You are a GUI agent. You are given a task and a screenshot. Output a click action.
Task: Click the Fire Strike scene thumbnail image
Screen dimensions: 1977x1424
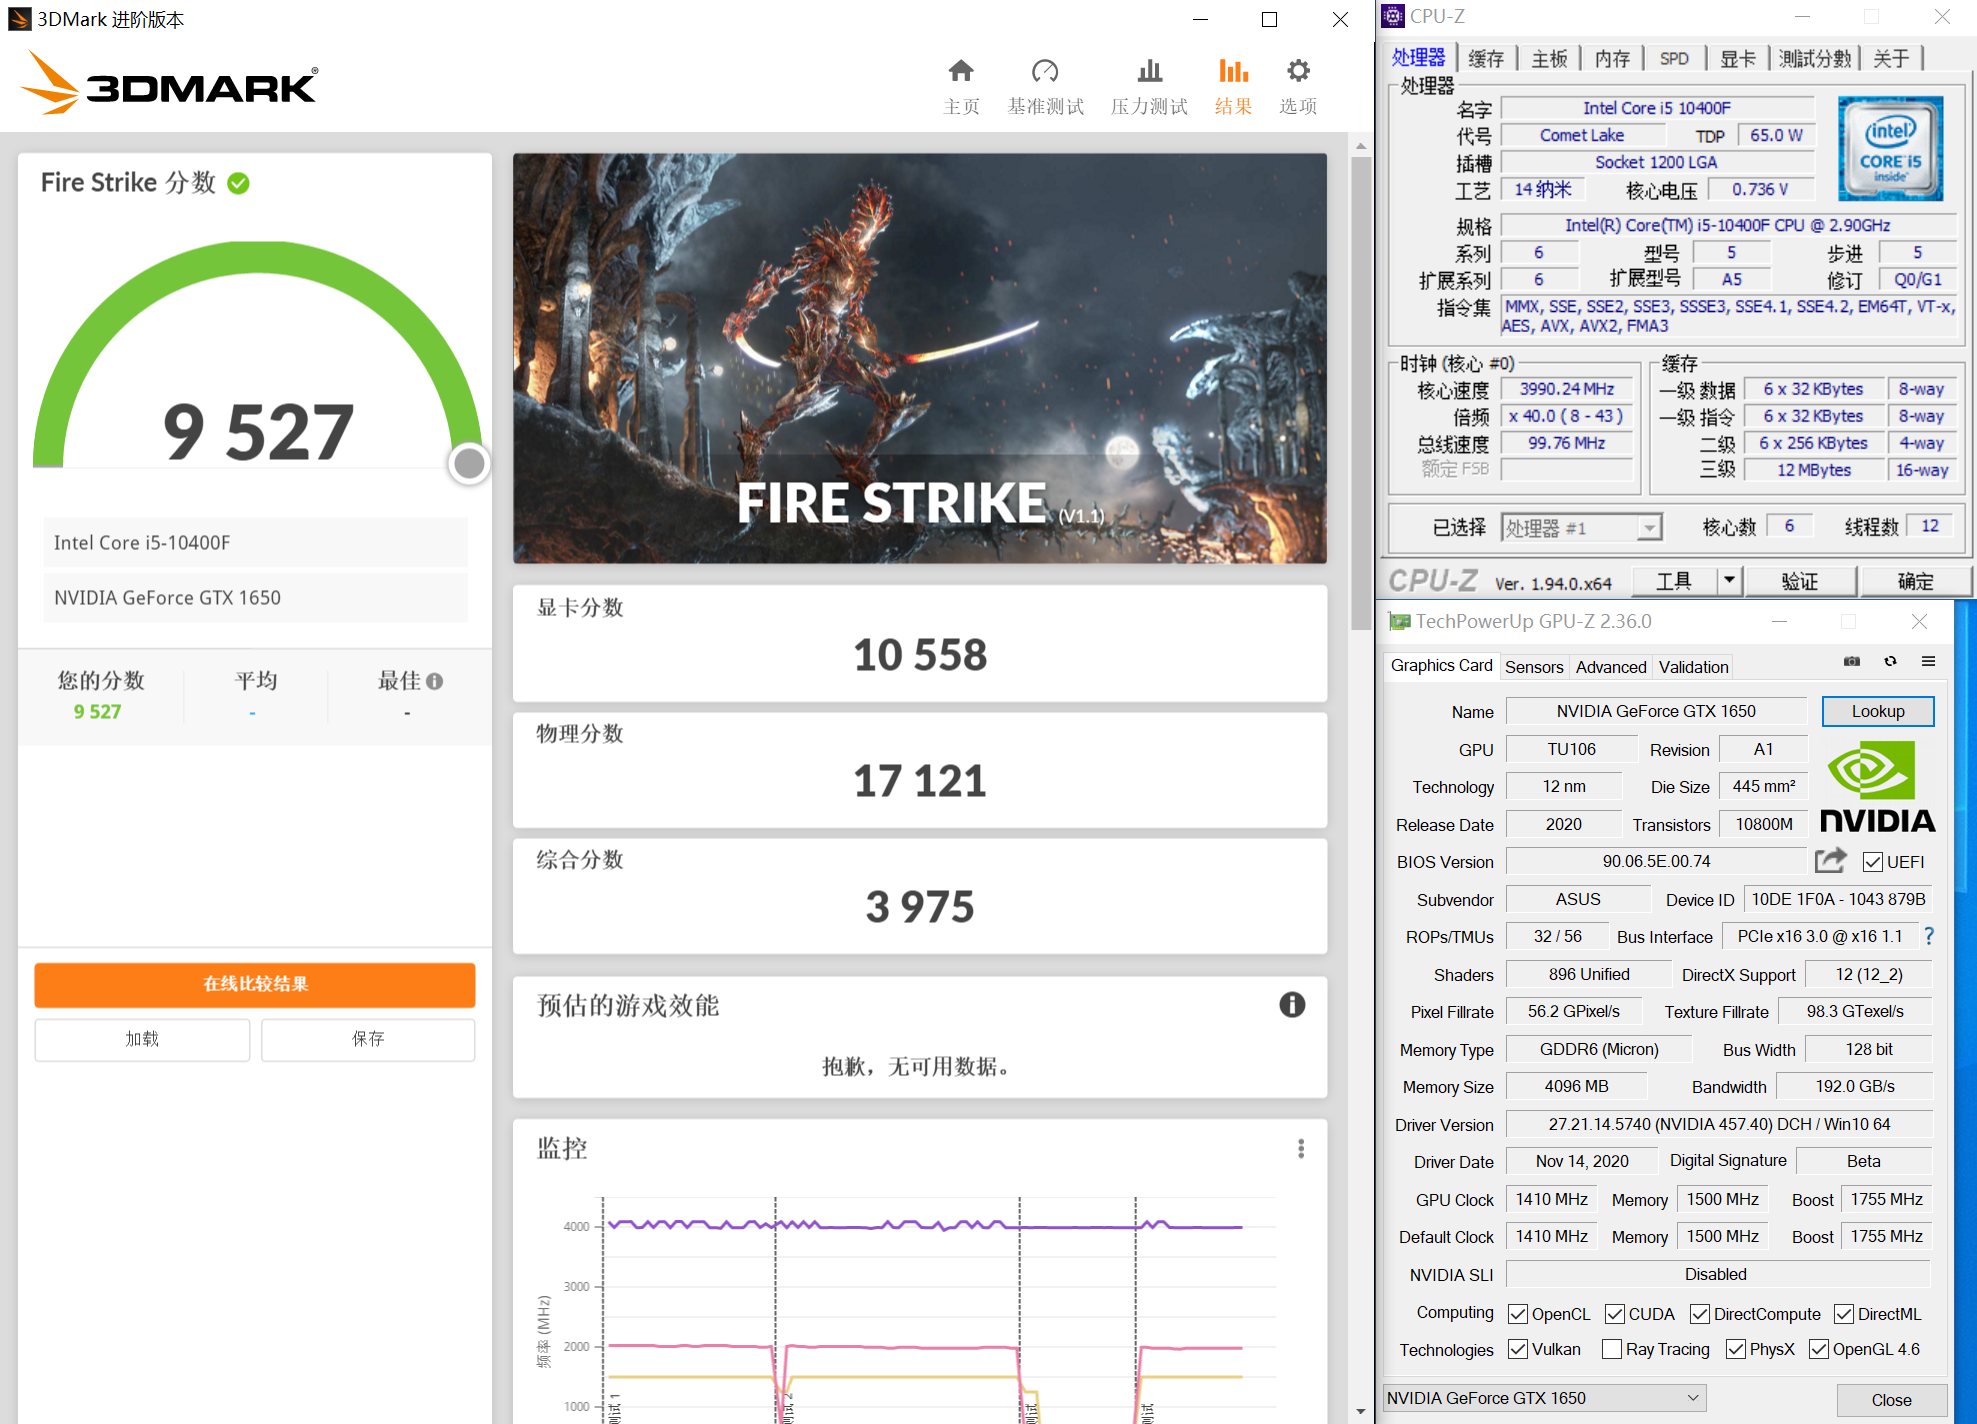point(920,358)
